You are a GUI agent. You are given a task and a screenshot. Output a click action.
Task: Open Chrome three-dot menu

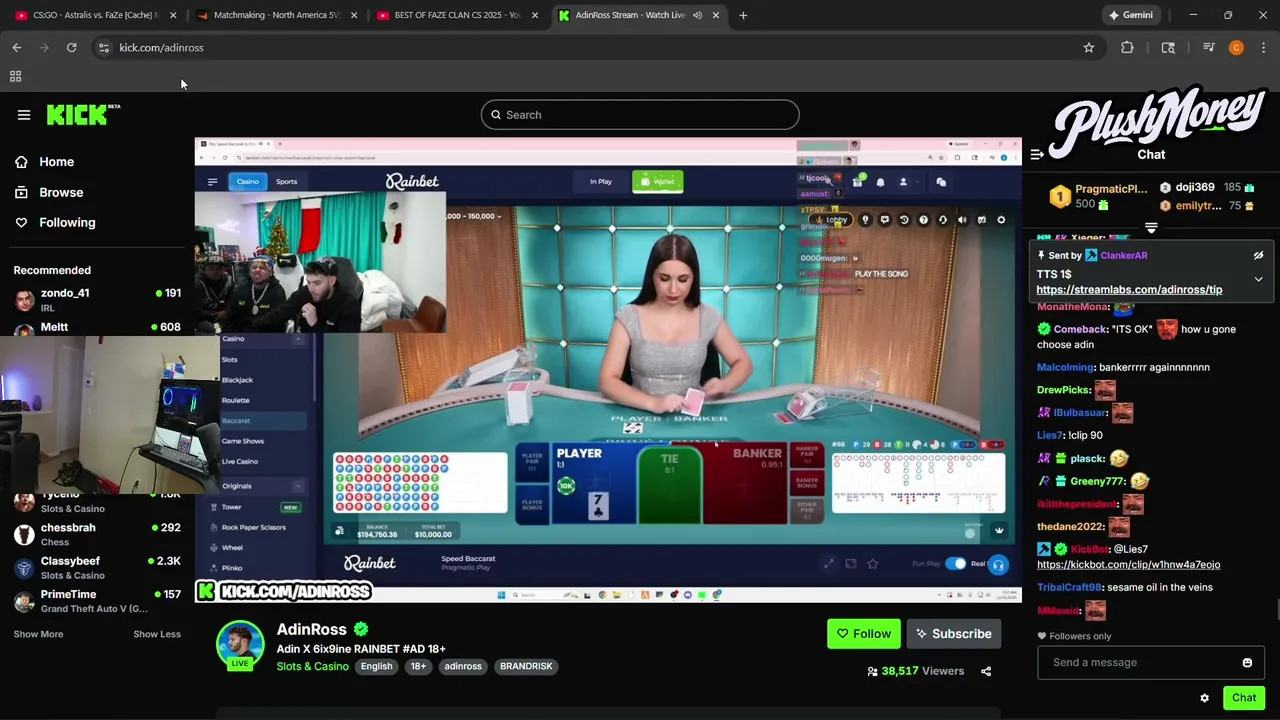pyautogui.click(x=1263, y=47)
